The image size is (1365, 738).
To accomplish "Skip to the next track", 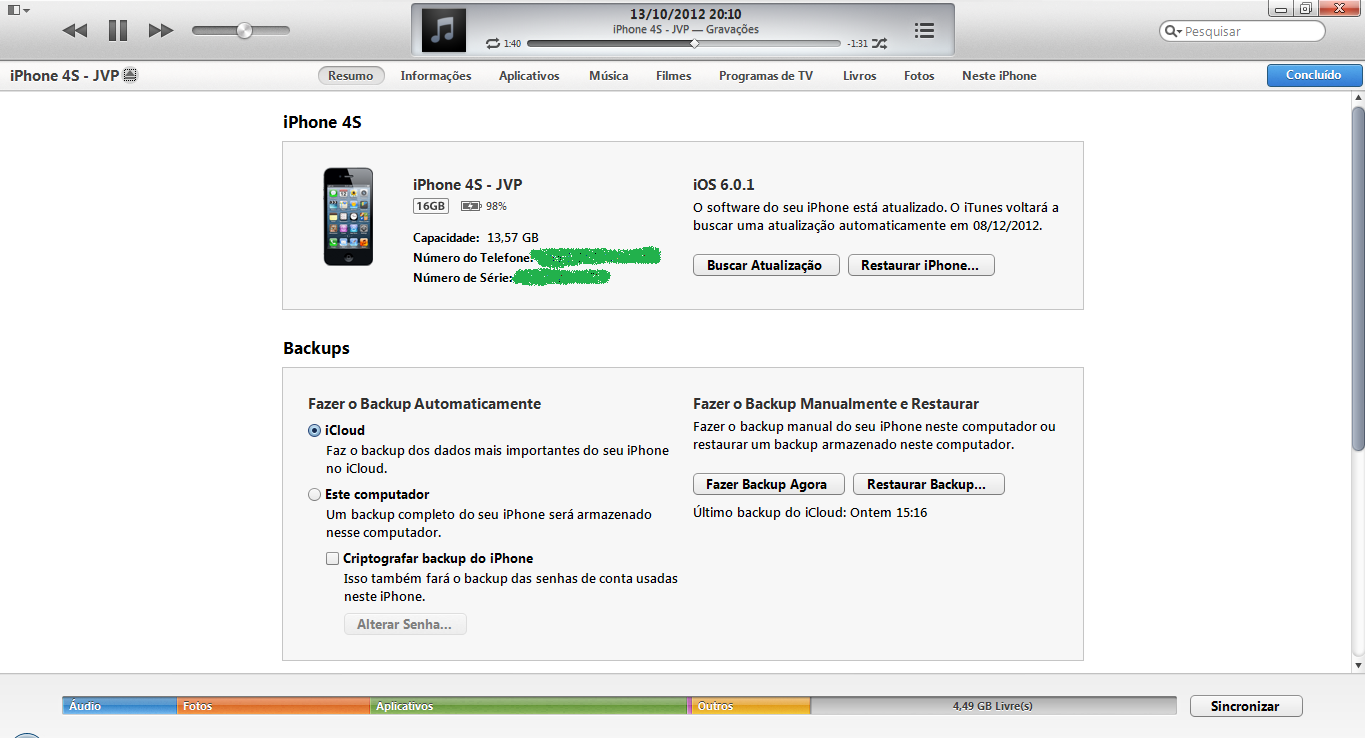I will [160, 31].
